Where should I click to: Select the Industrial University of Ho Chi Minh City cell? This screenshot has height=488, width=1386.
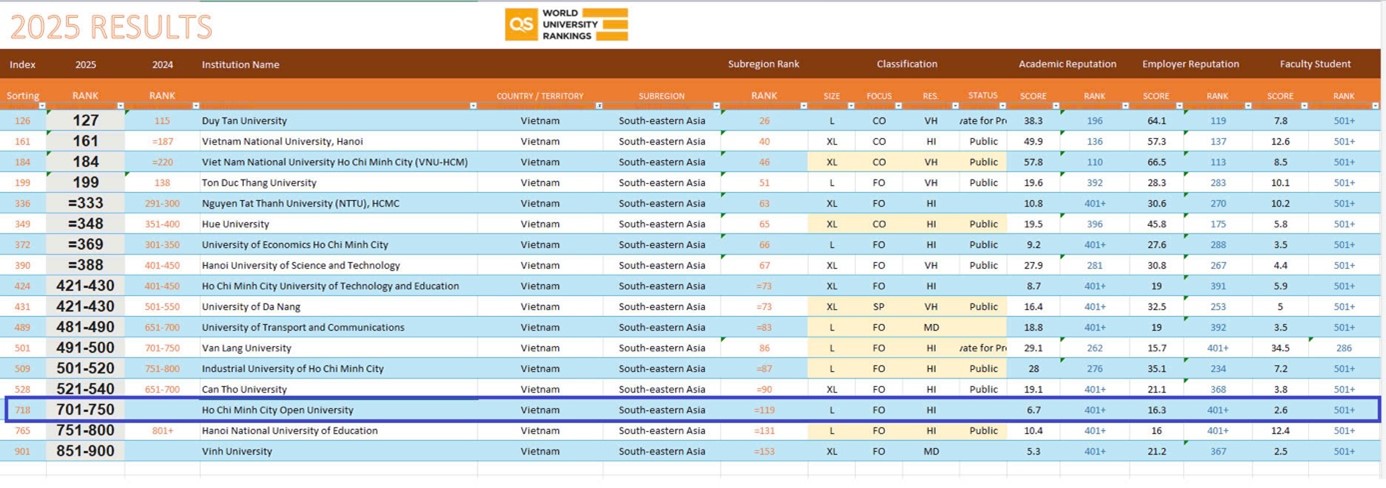click(x=337, y=368)
